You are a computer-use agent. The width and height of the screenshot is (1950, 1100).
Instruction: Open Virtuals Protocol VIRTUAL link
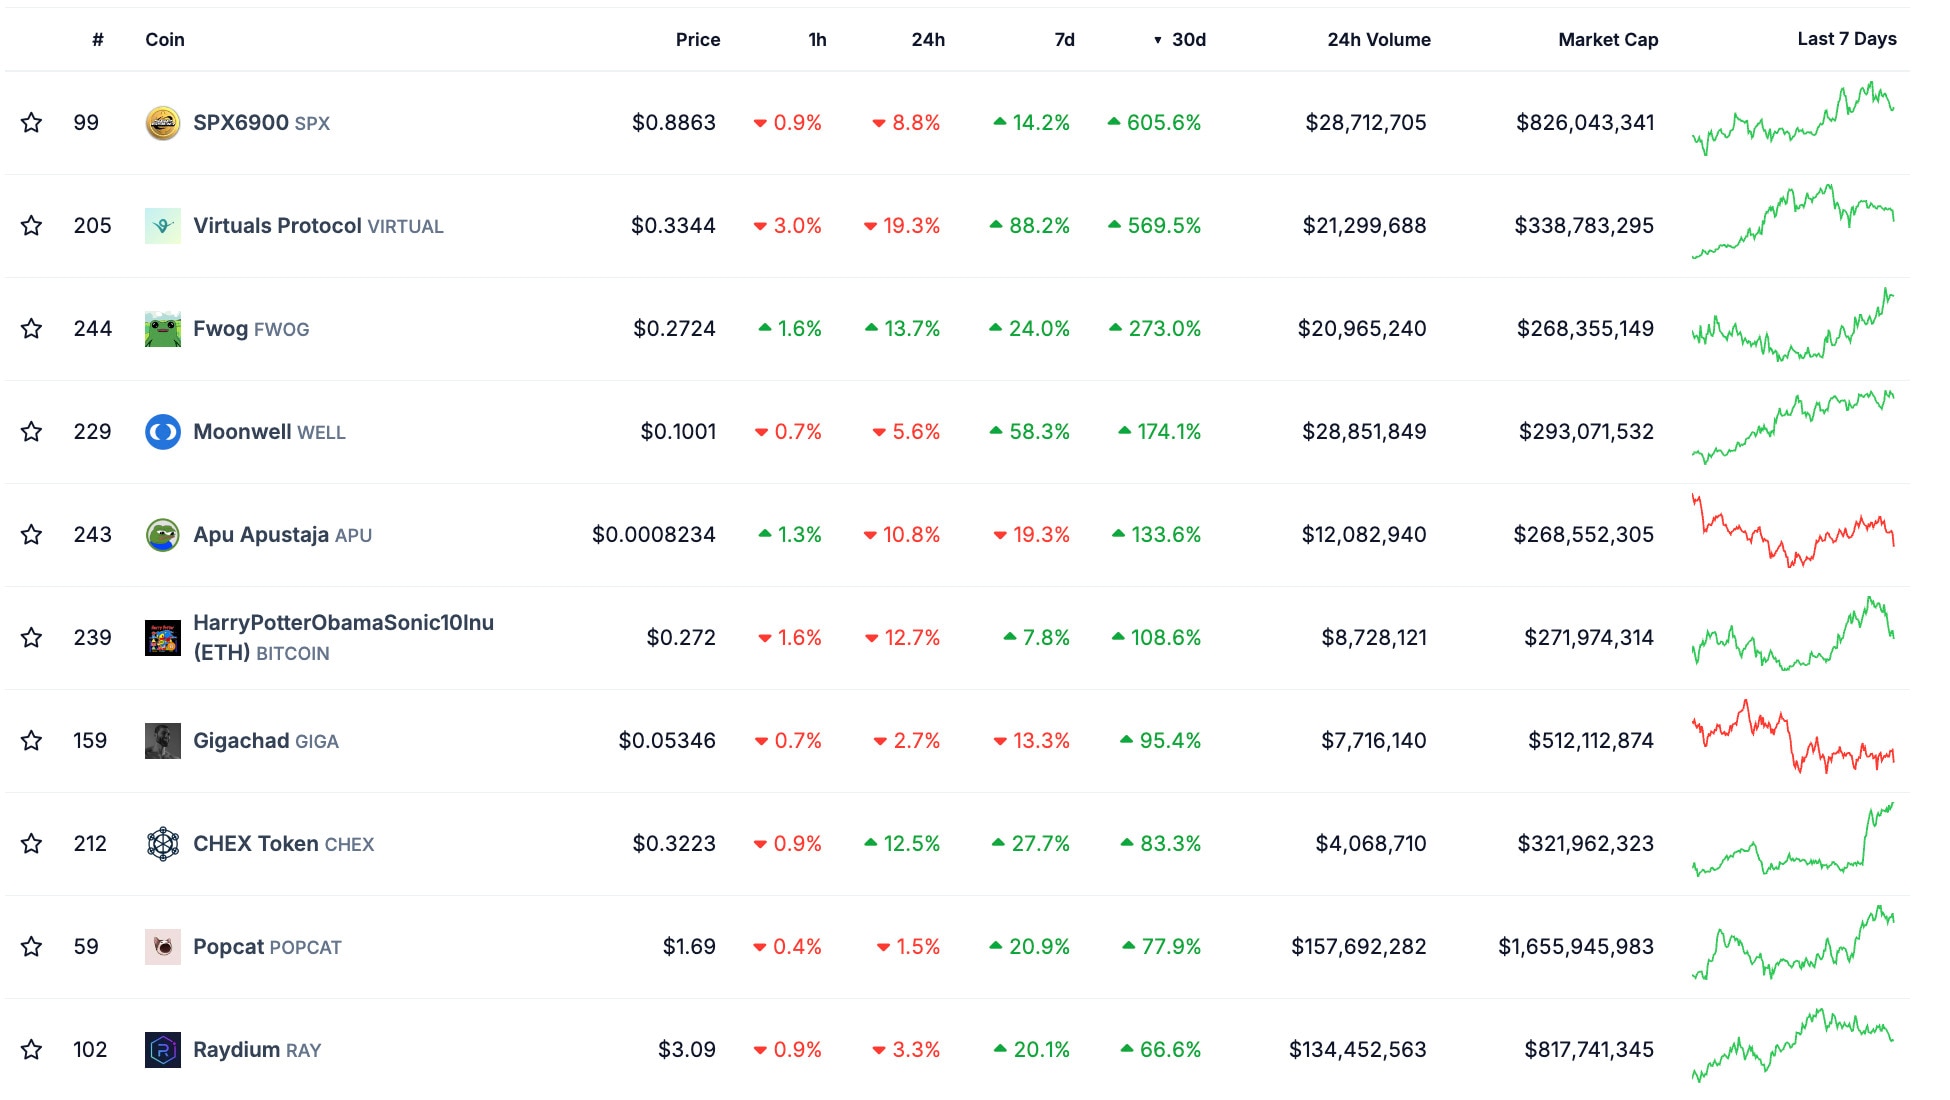click(318, 226)
